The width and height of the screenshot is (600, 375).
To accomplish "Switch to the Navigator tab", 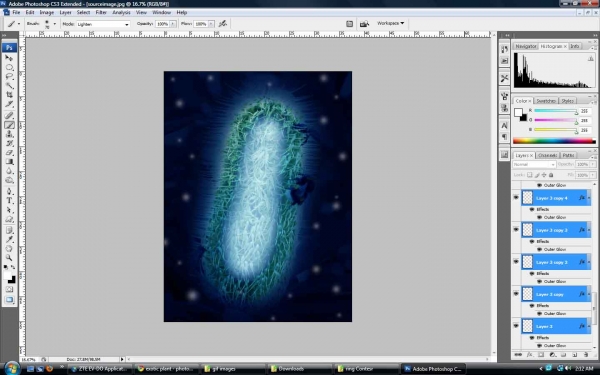I will 526,46.
